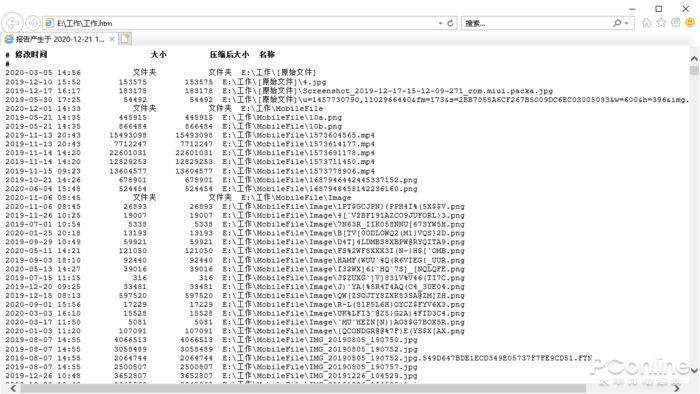Click path MobileFile\10a.png

click(282, 118)
